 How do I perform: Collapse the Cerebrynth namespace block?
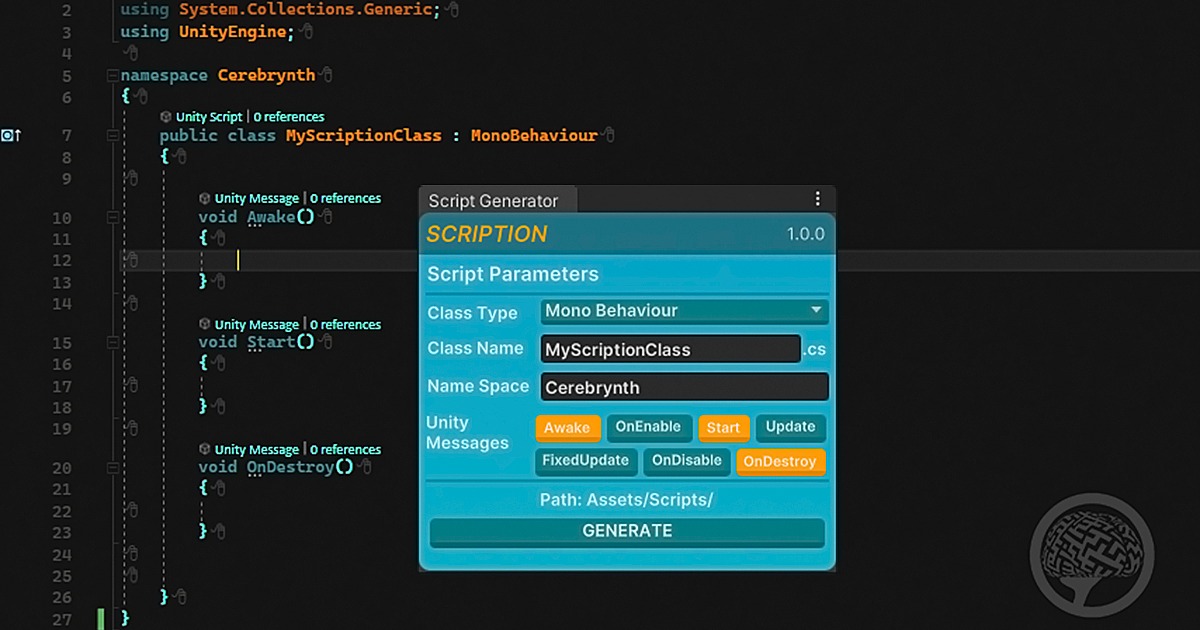tap(112, 76)
